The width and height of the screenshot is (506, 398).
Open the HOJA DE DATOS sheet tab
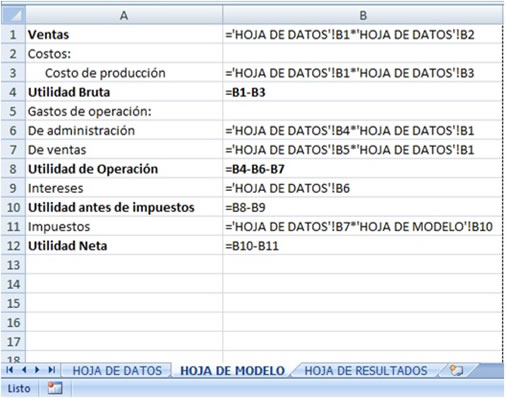pos(117,371)
